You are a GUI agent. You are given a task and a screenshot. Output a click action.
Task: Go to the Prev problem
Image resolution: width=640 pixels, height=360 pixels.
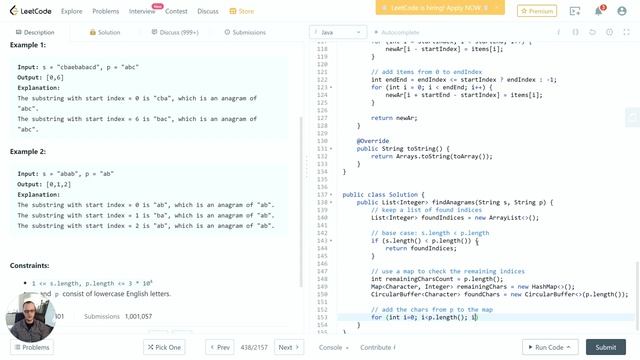point(220,347)
